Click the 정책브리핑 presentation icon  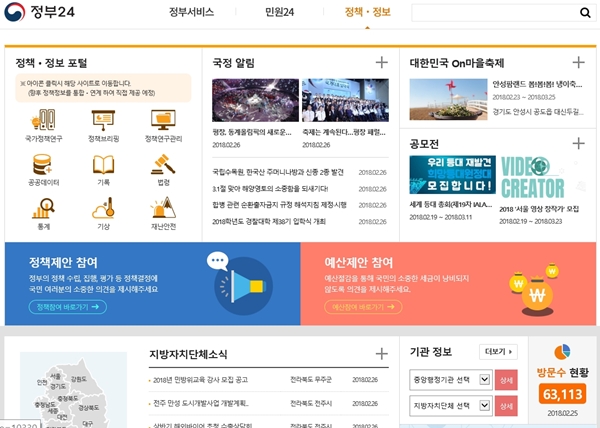[x=104, y=120]
